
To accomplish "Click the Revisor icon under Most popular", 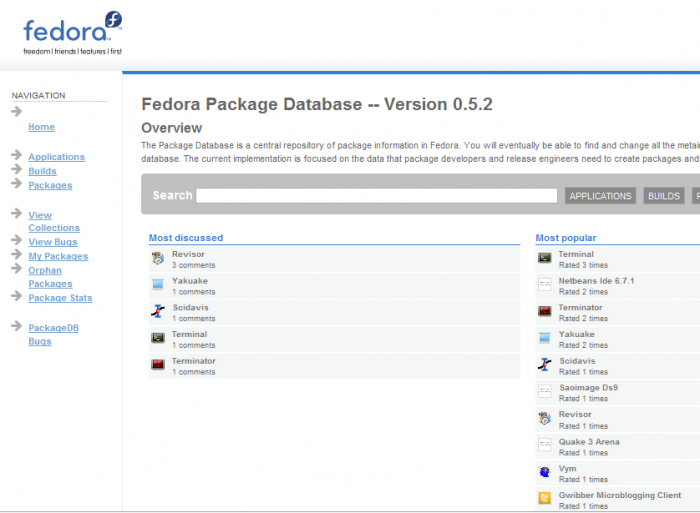I will (x=544, y=418).
